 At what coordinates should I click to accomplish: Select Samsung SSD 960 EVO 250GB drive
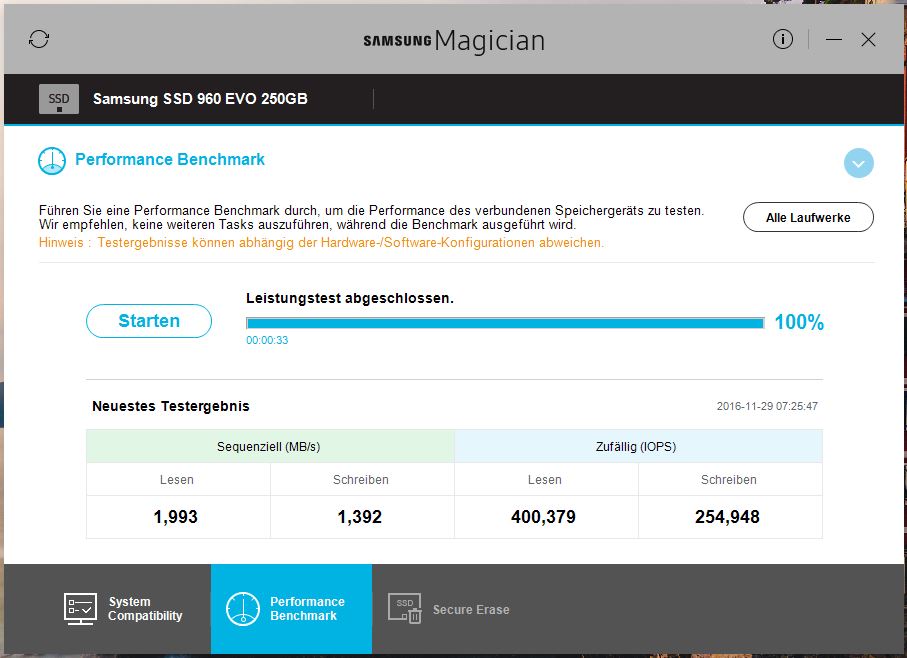[x=200, y=99]
